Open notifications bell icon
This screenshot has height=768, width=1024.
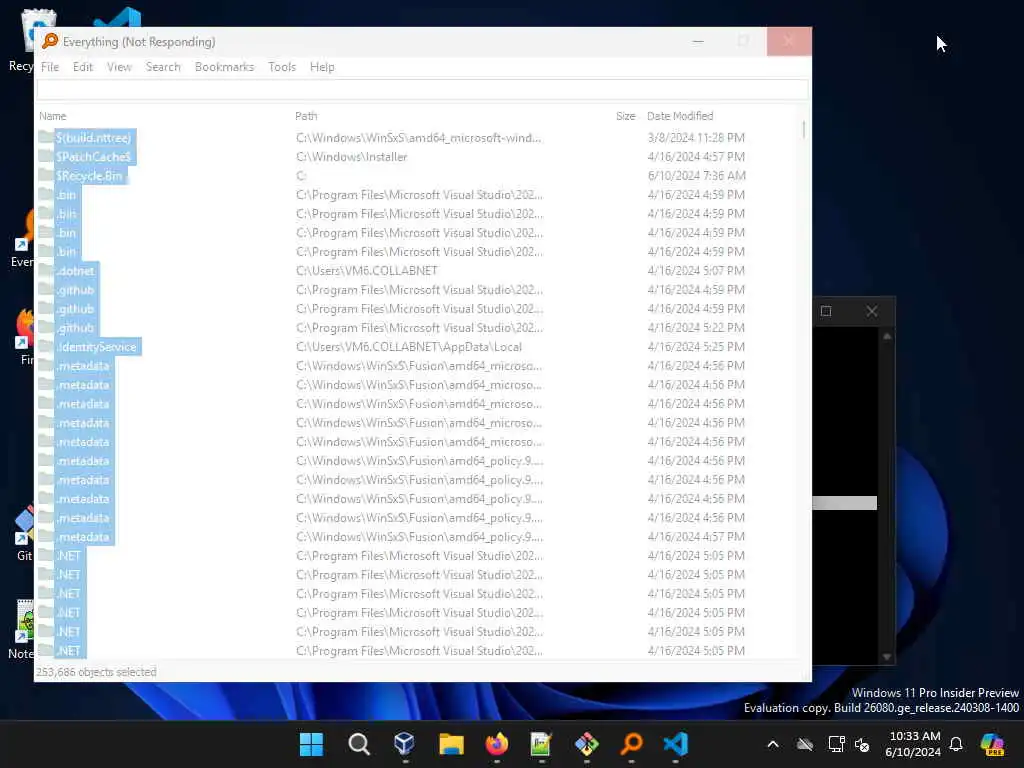point(956,744)
